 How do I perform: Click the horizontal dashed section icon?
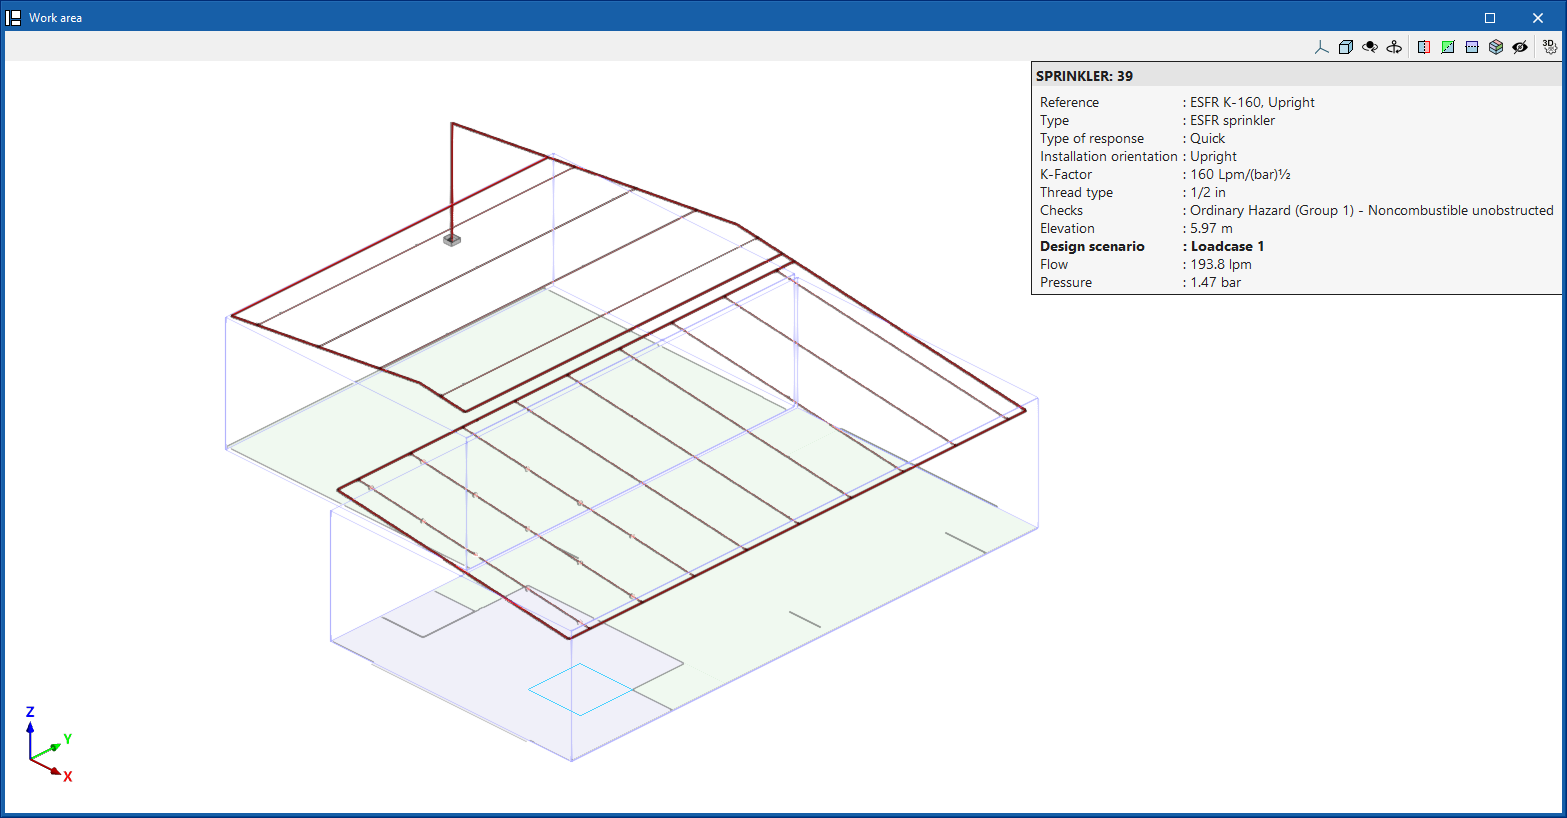point(1472,47)
